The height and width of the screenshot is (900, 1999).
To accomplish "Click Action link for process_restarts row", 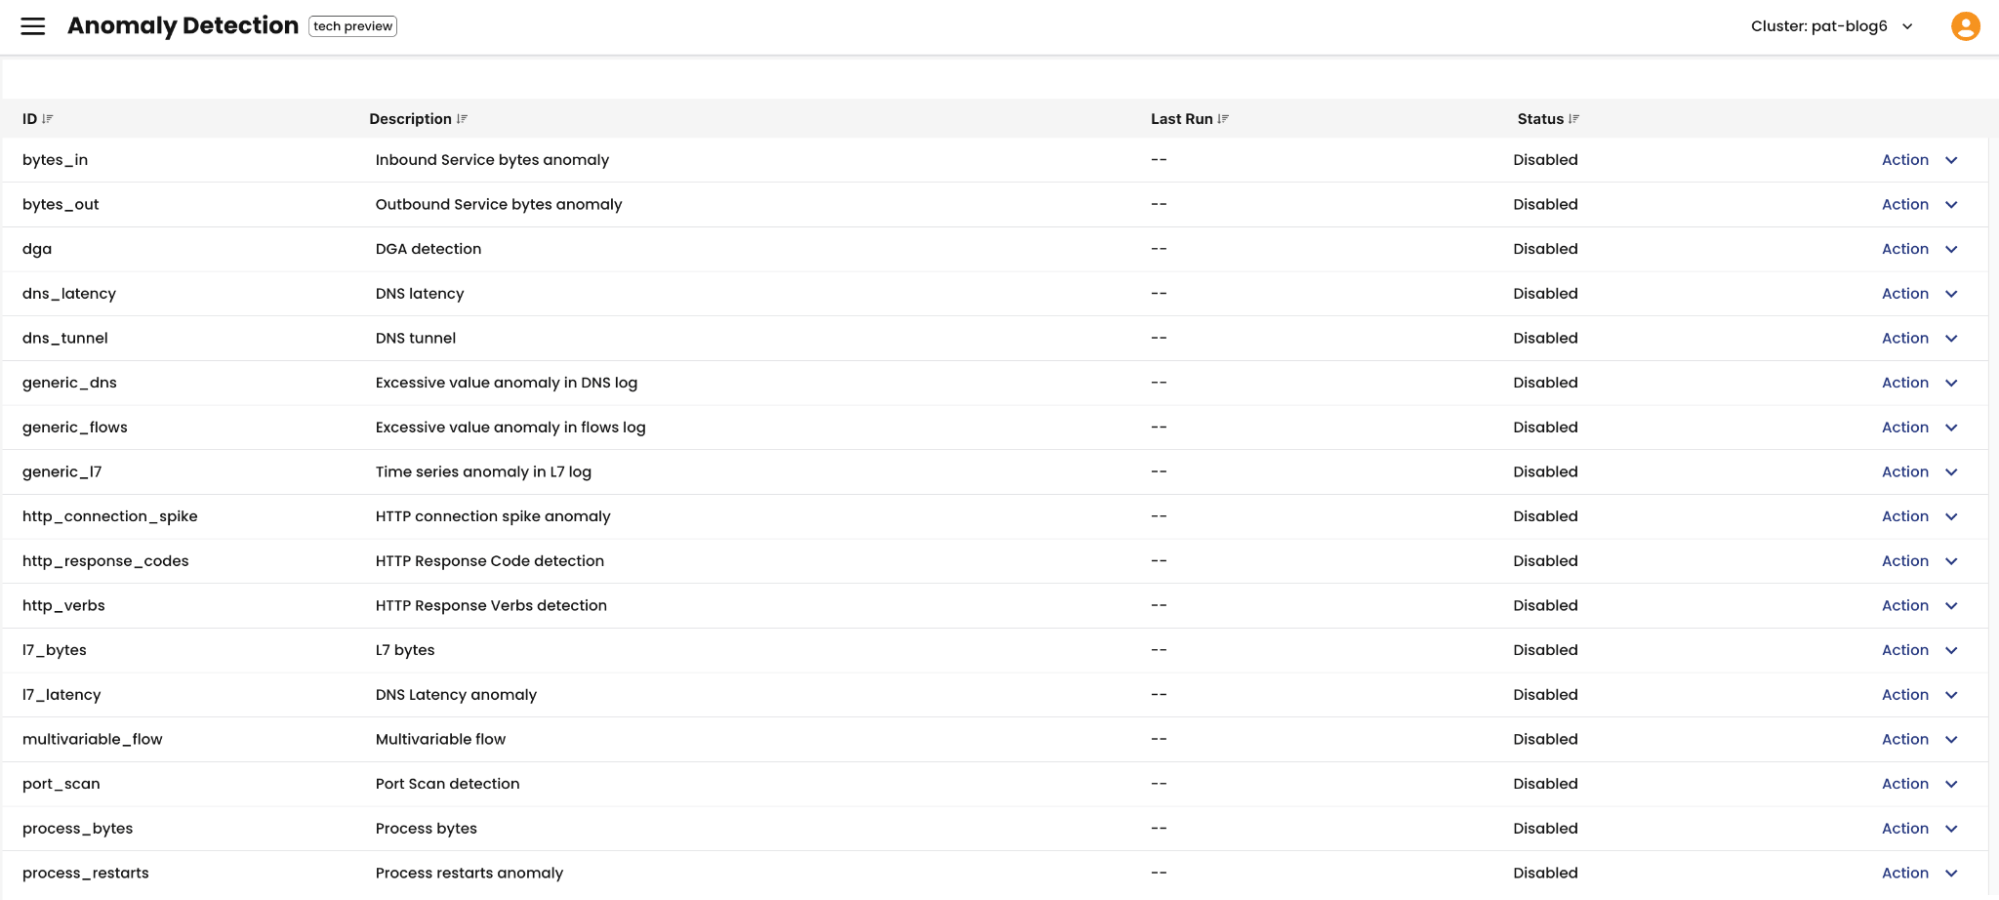I will coord(1905,873).
